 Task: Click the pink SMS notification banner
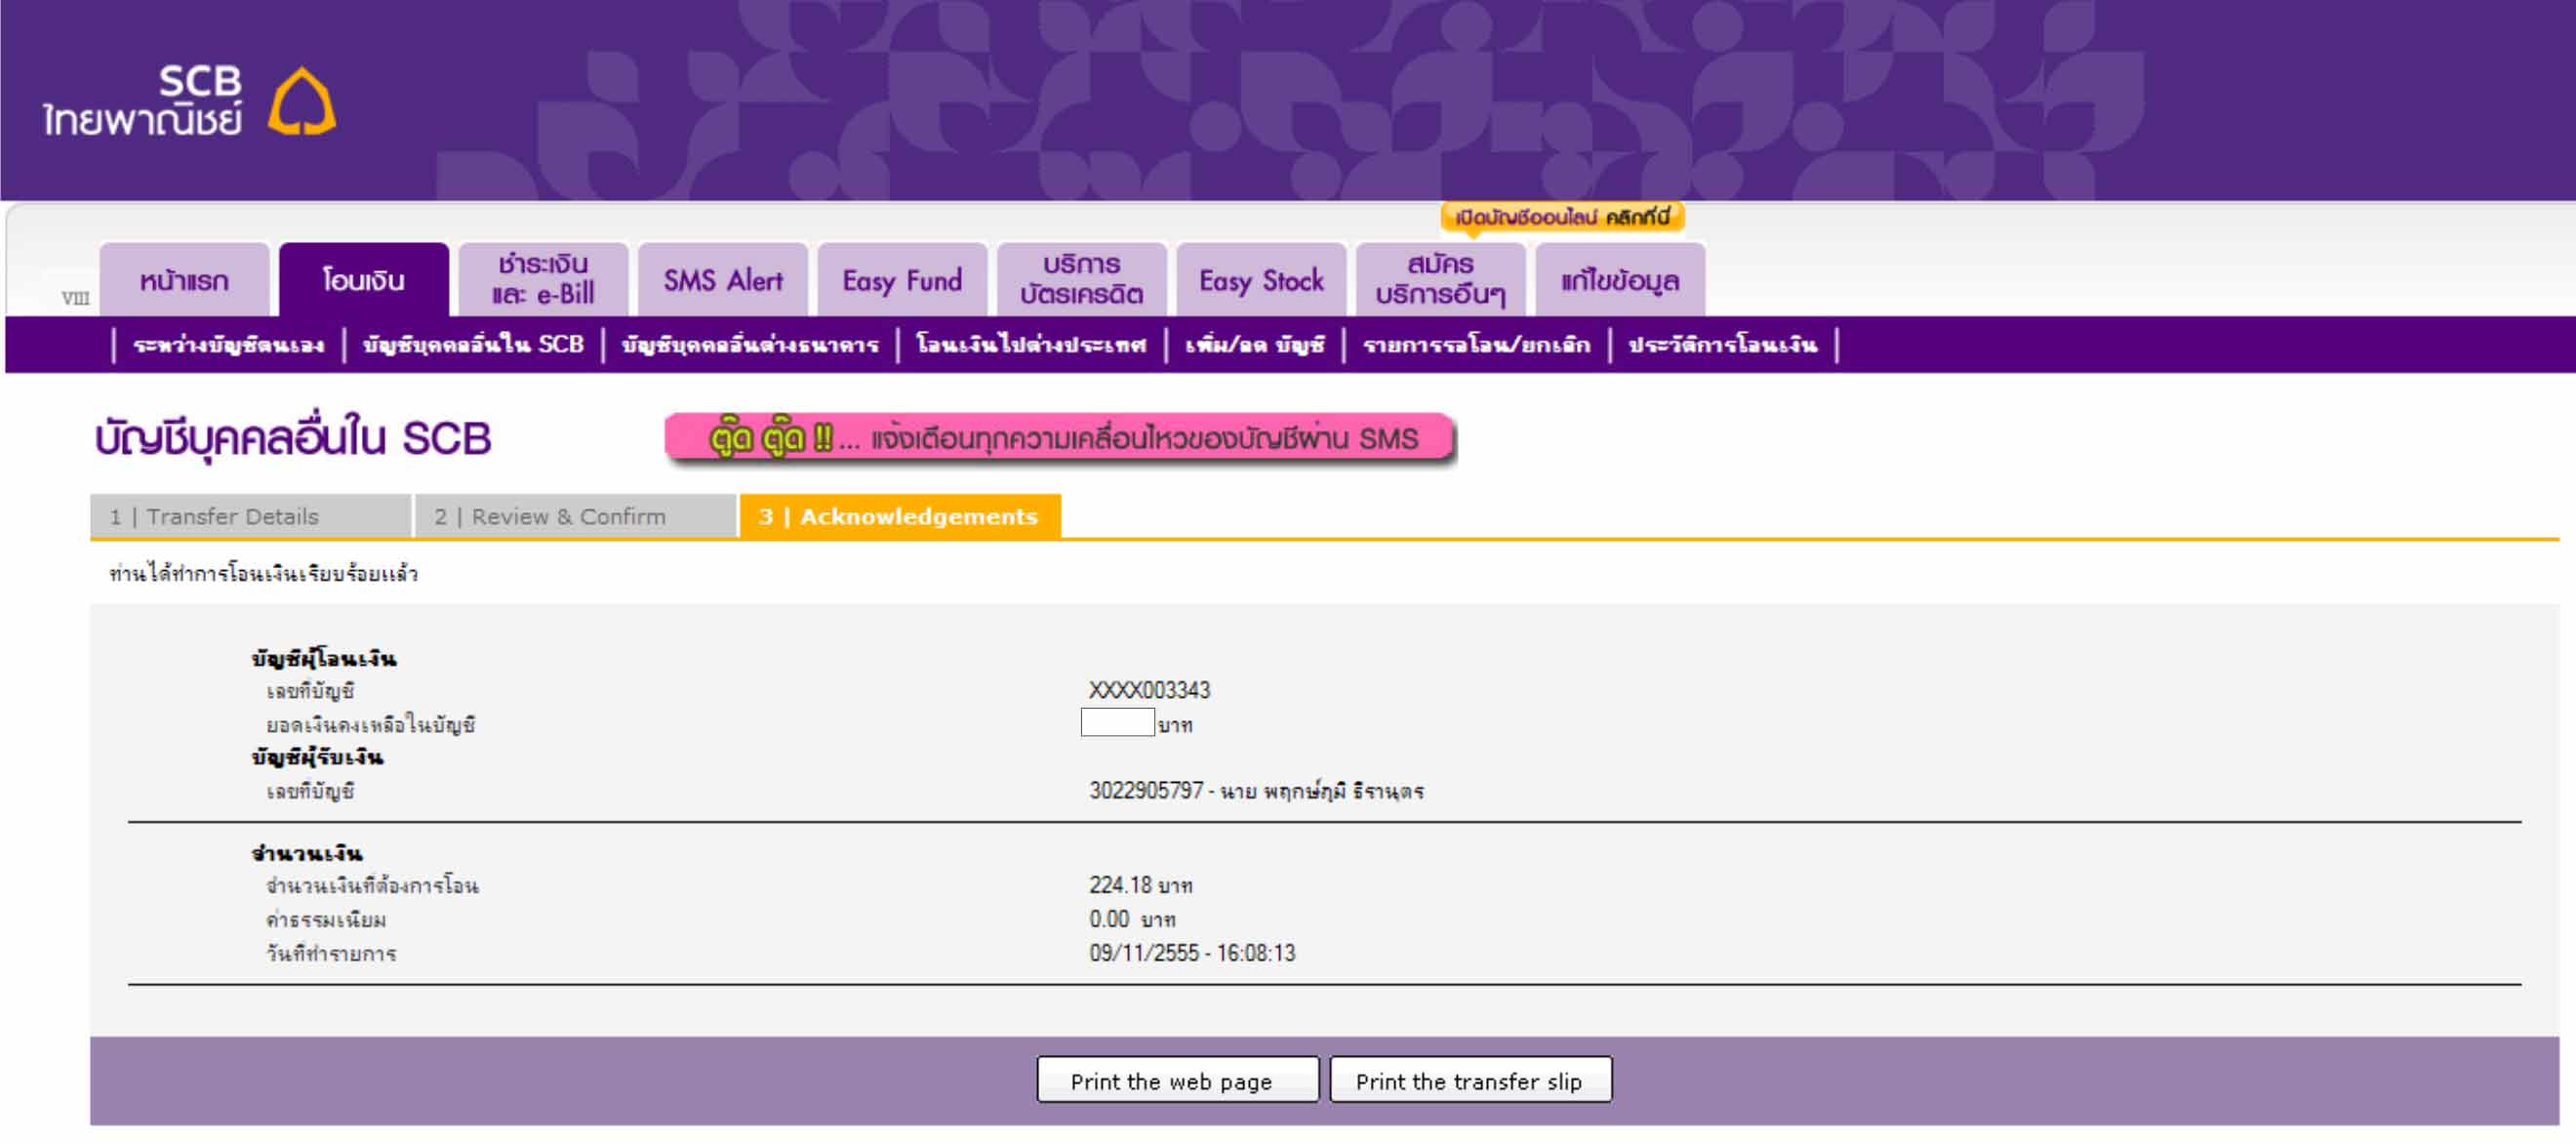coord(1060,438)
